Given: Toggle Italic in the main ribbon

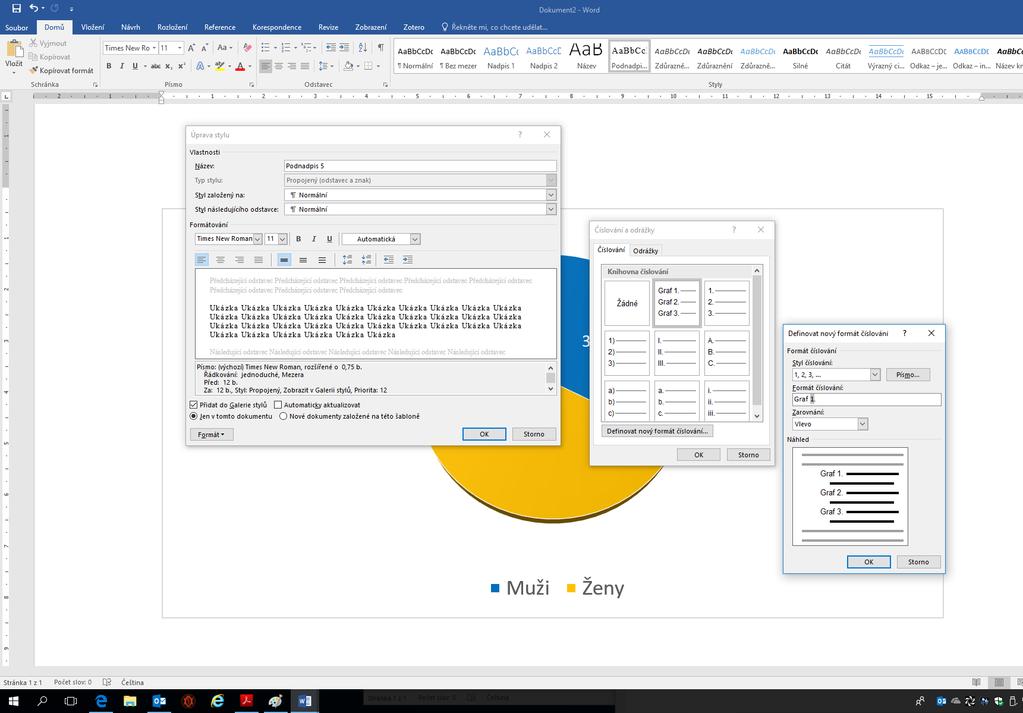Looking at the screenshot, I should click(121, 66).
